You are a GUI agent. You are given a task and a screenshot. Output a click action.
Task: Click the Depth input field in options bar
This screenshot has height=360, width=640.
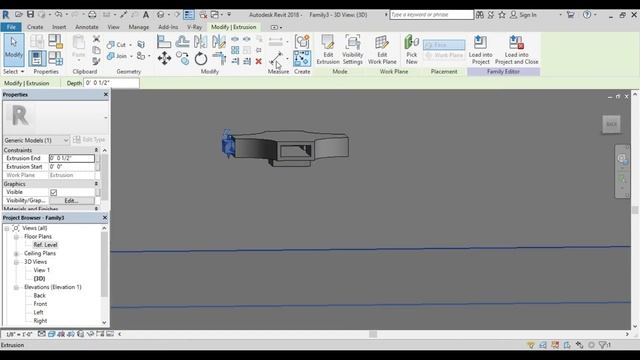click(111, 83)
